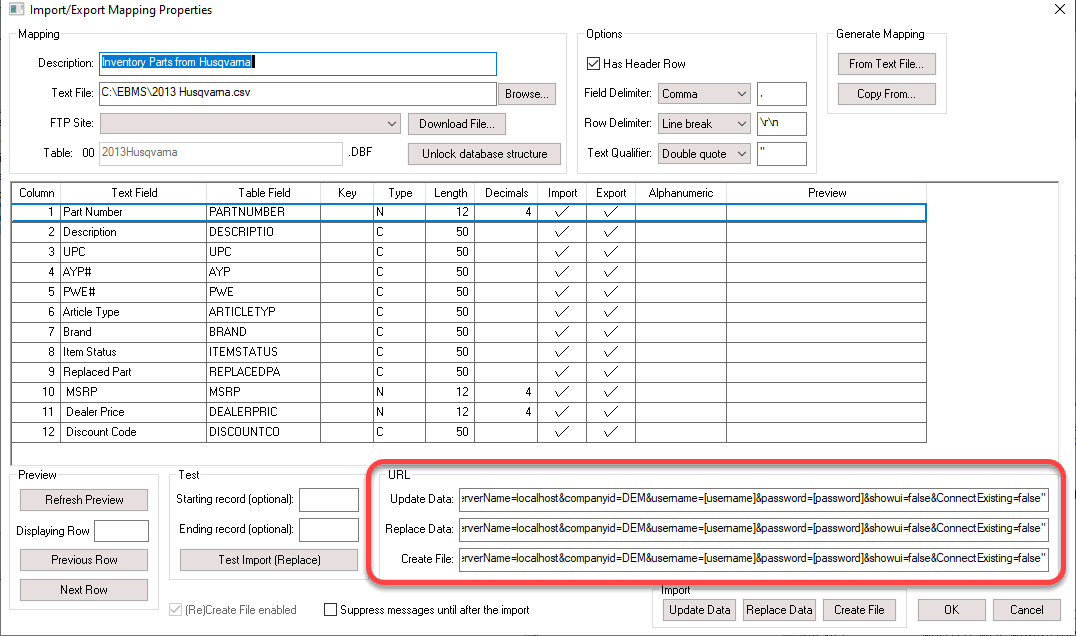Click the Field Delimiter character box
This screenshot has height=636, width=1076.
point(782,94)
